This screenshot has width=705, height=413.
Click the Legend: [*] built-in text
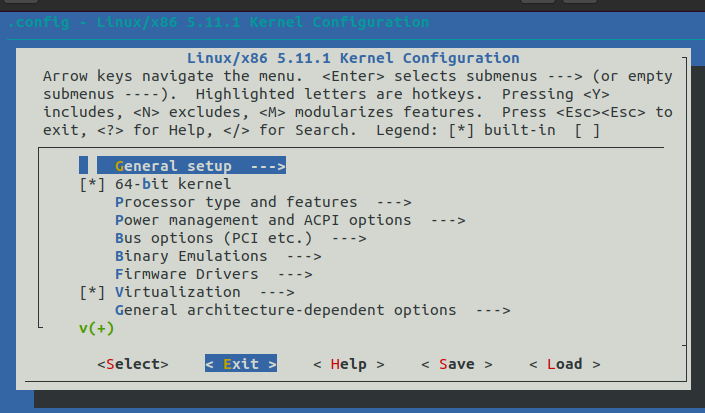pyautogui.click(x=466, y=130)
